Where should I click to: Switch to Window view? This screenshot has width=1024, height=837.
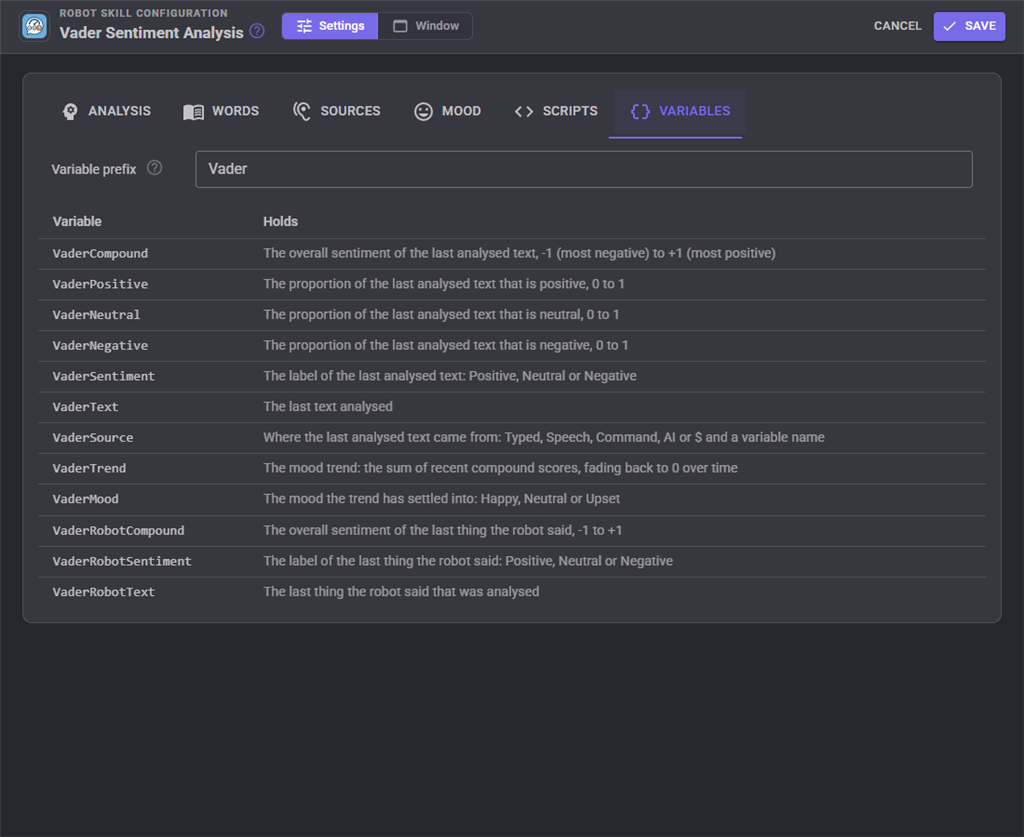tap(425, 26)
